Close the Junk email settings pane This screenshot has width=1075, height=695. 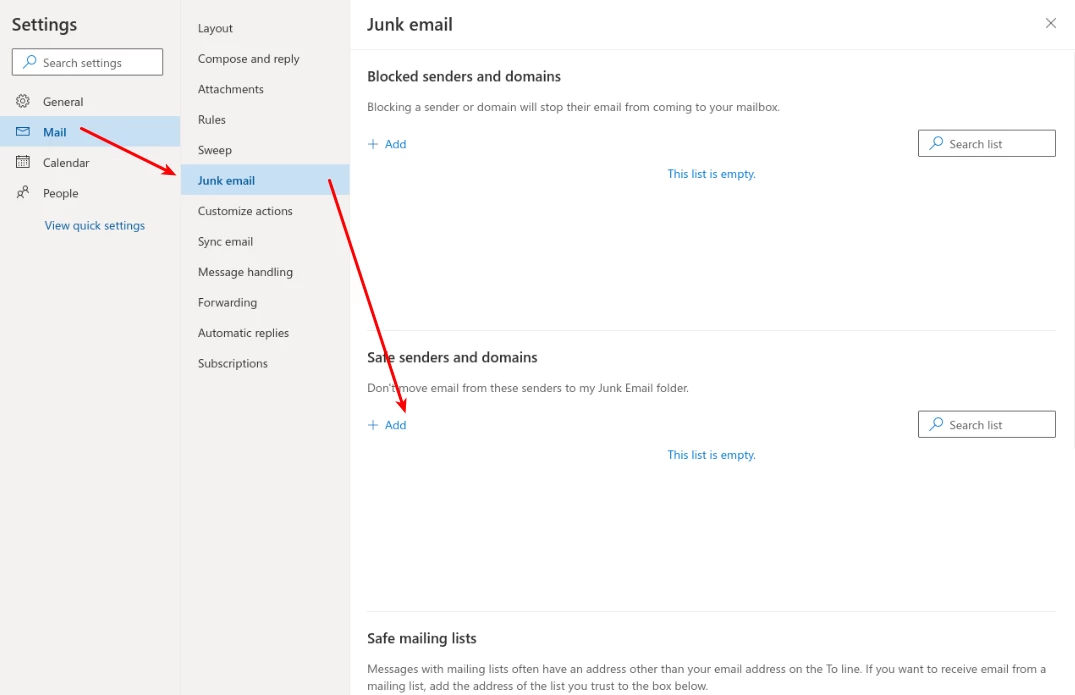1051,22
